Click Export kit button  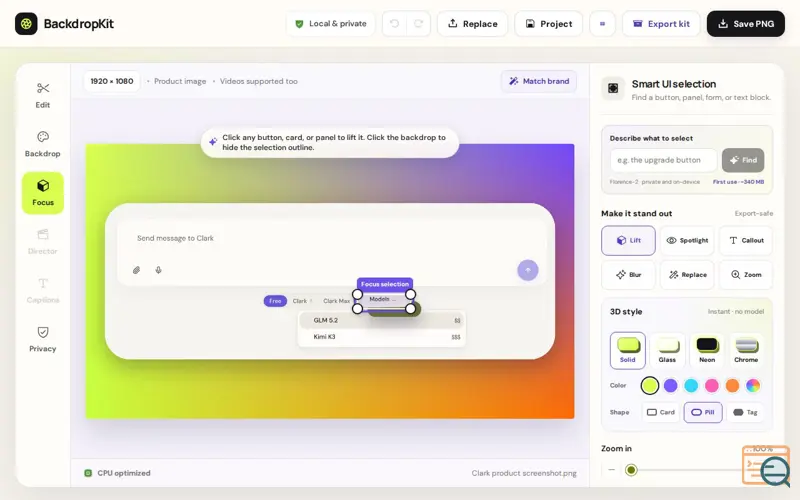tap(661, 23)
